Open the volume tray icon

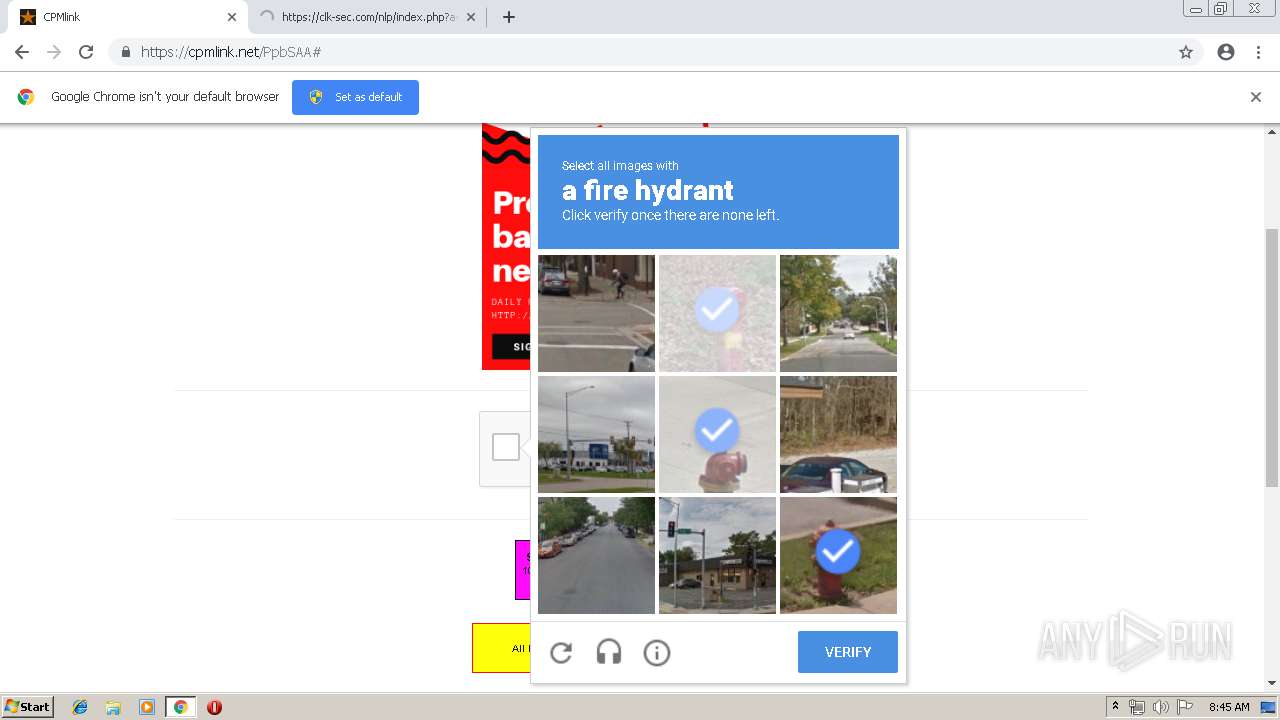[1160, 707]
